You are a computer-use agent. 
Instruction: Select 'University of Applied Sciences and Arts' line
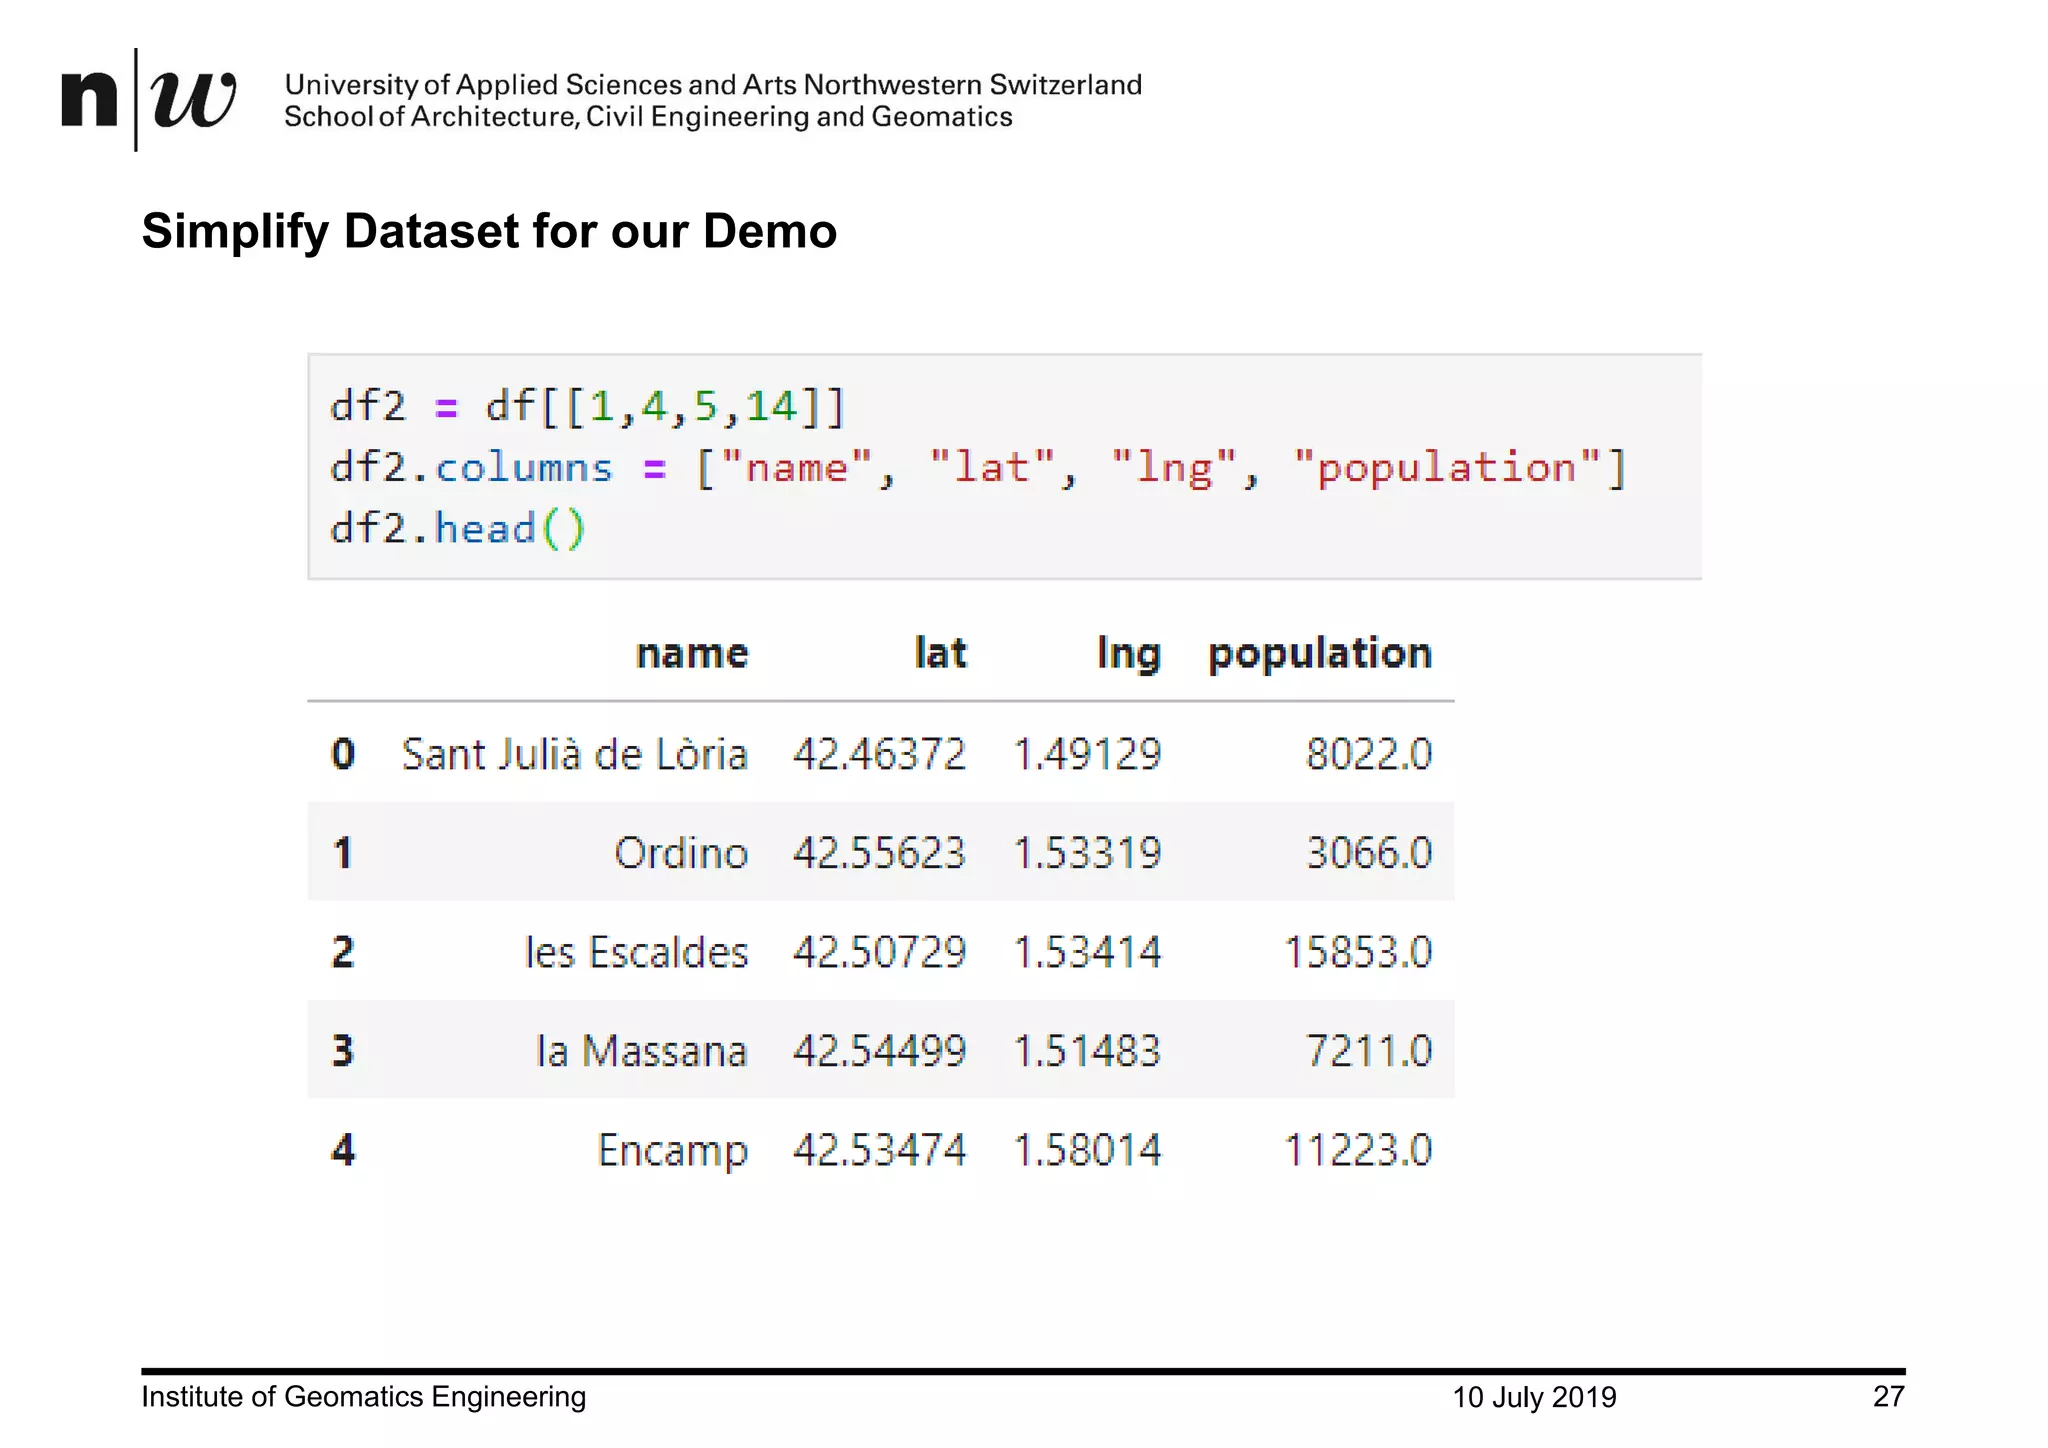coord(713,84)
